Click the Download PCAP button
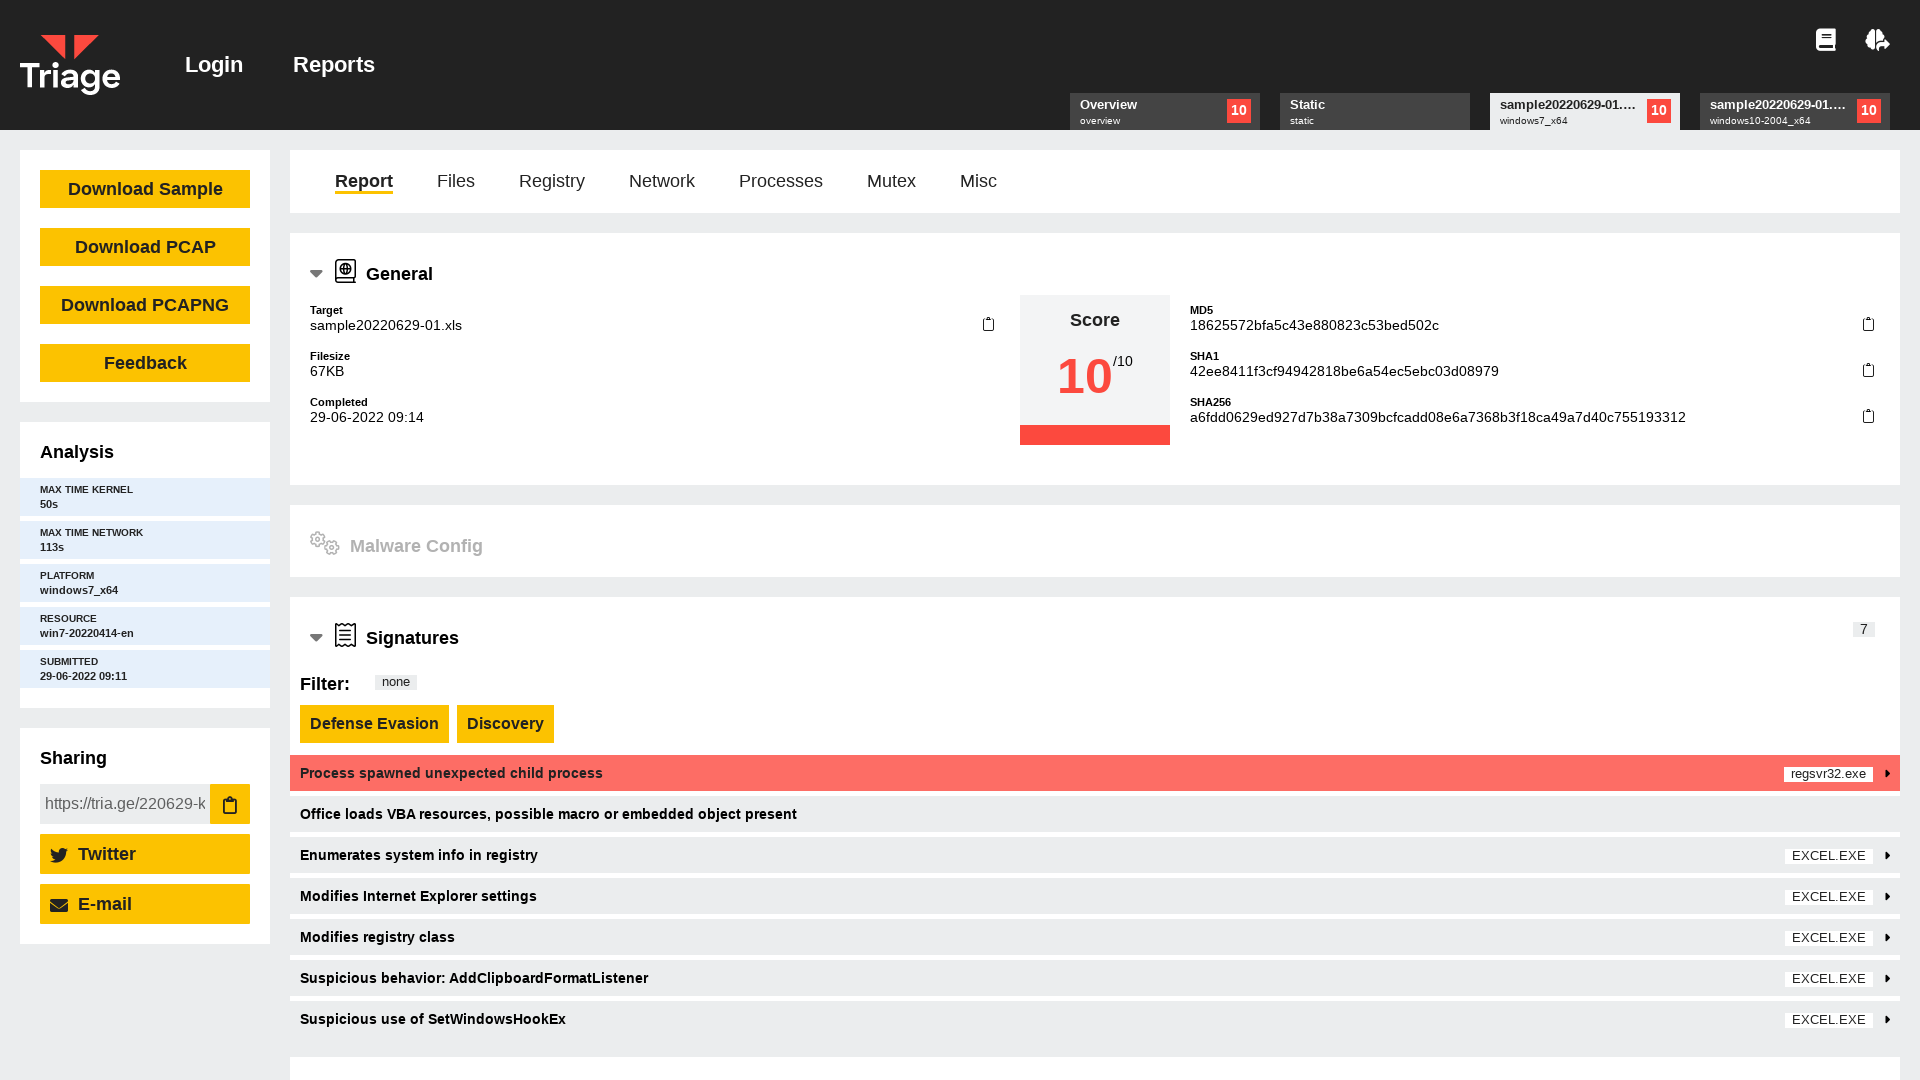This screenshot has height=1080, width=1920. [x=144, y=247]
